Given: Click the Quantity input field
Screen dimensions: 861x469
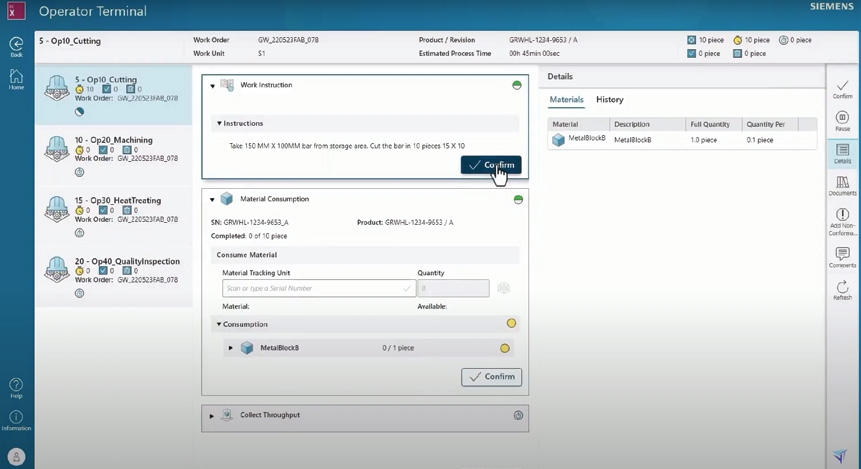Looking at the screenshot, I should click(x=453, y=288).
